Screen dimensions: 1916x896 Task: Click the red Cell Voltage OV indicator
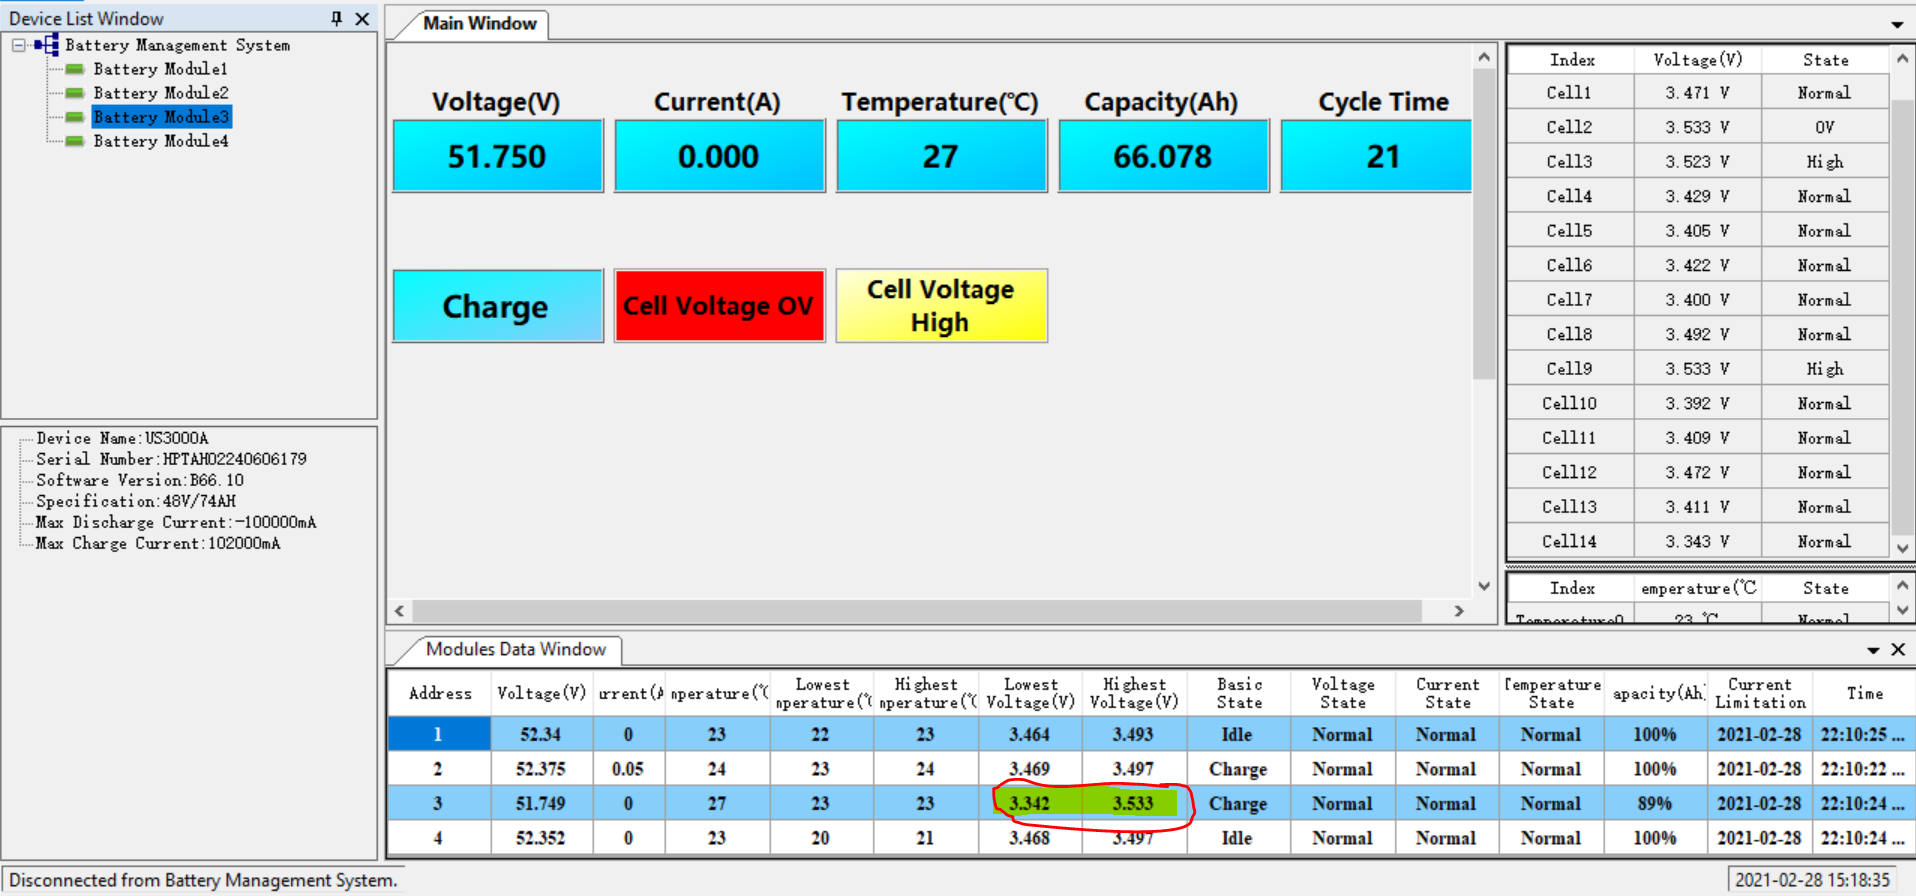point(719,306)
